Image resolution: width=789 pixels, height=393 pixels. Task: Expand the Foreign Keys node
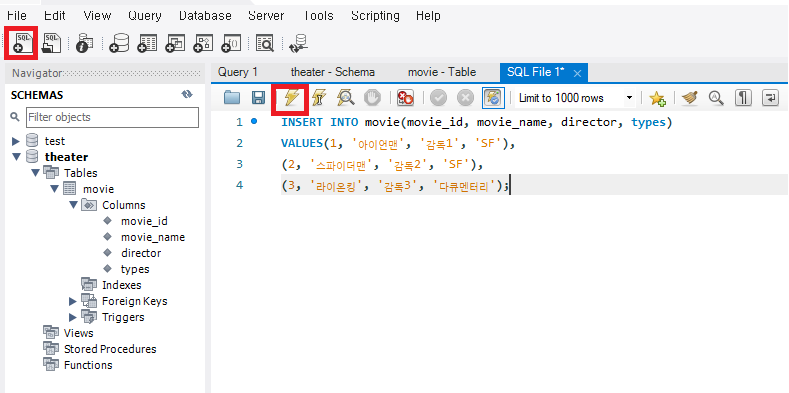[x=73, y=301]
